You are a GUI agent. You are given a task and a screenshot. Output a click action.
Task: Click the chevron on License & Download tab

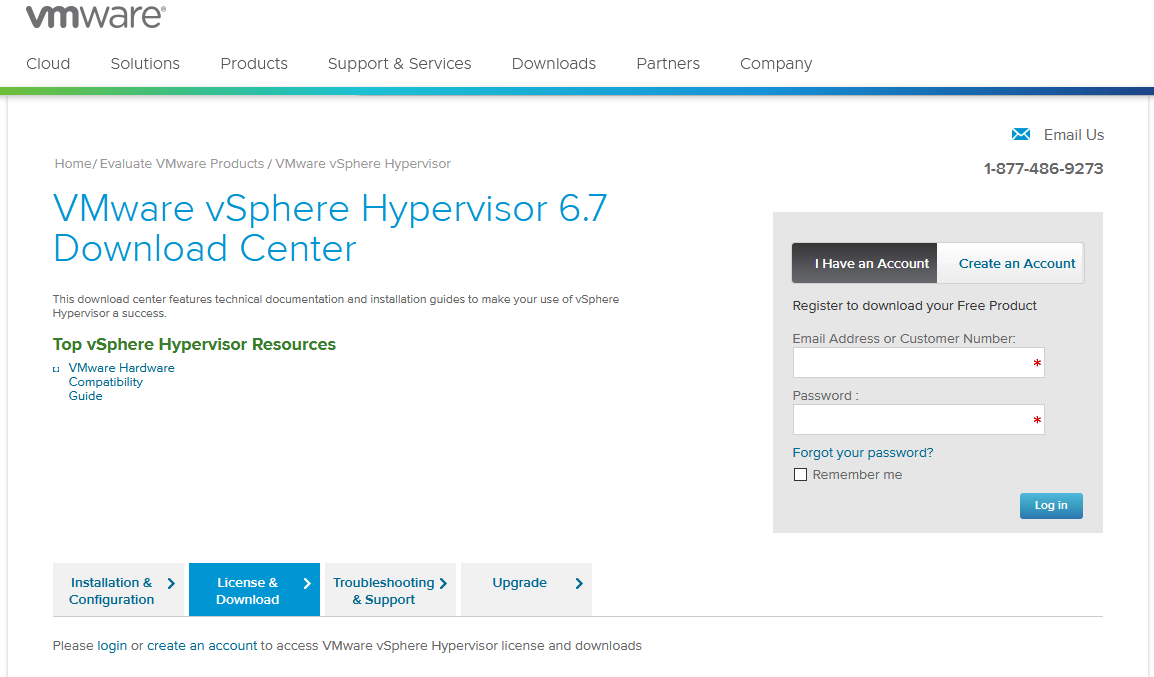pos(307,584)
